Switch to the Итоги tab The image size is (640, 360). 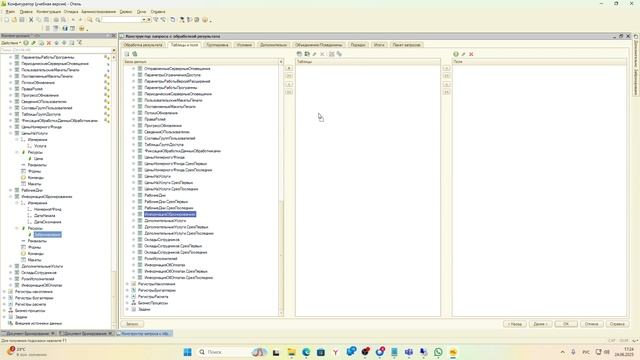tap(379, 45)
